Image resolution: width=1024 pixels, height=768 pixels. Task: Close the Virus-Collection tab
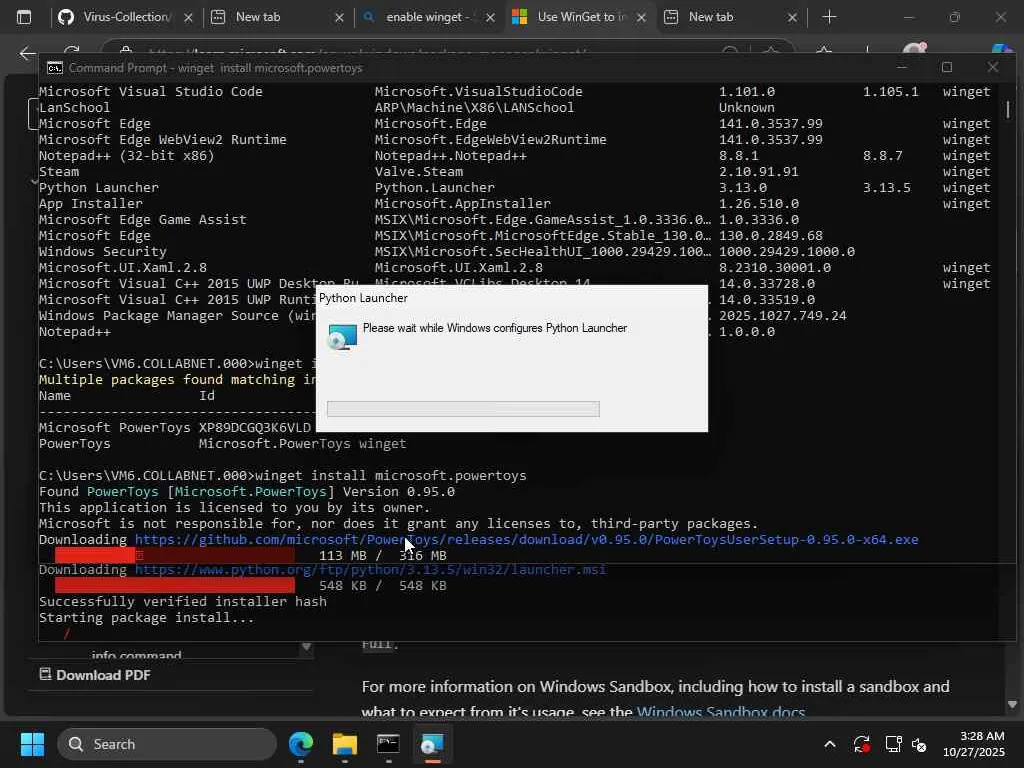tap(188, 18)
